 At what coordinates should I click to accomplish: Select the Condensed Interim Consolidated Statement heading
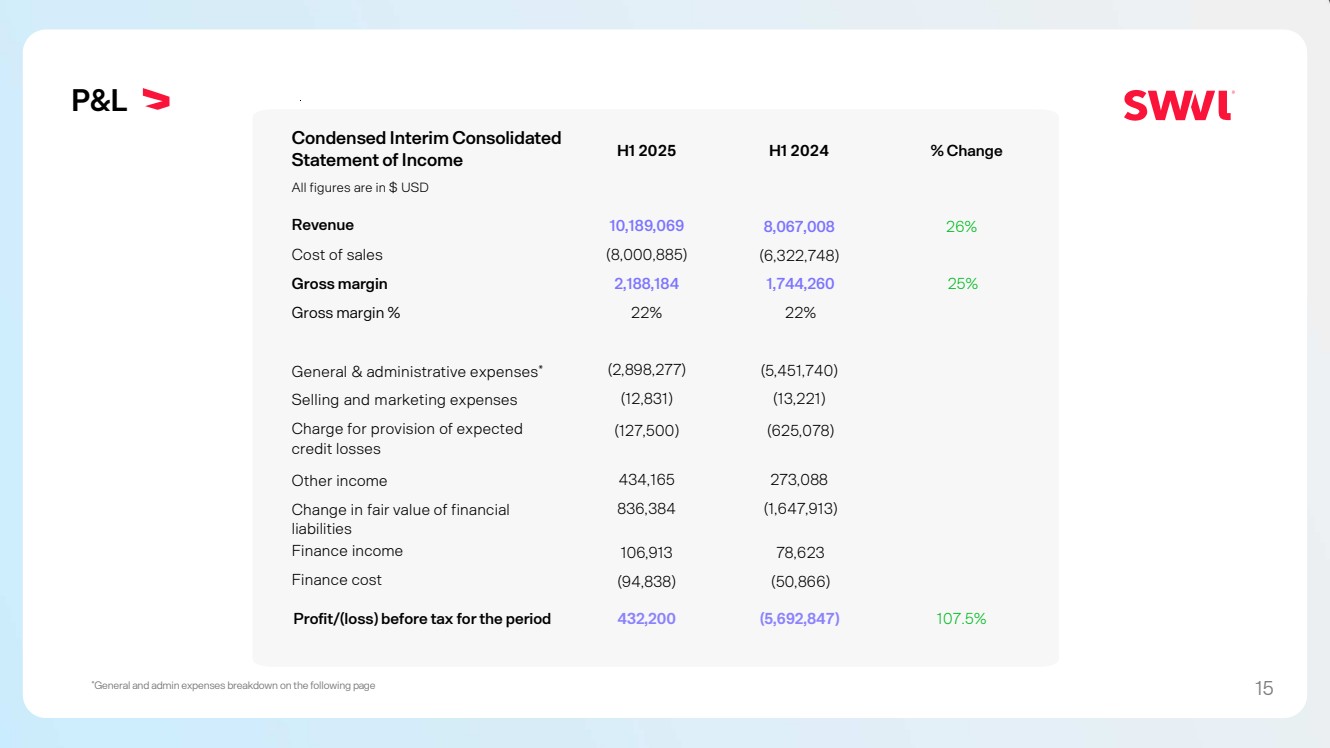point(426,149)
